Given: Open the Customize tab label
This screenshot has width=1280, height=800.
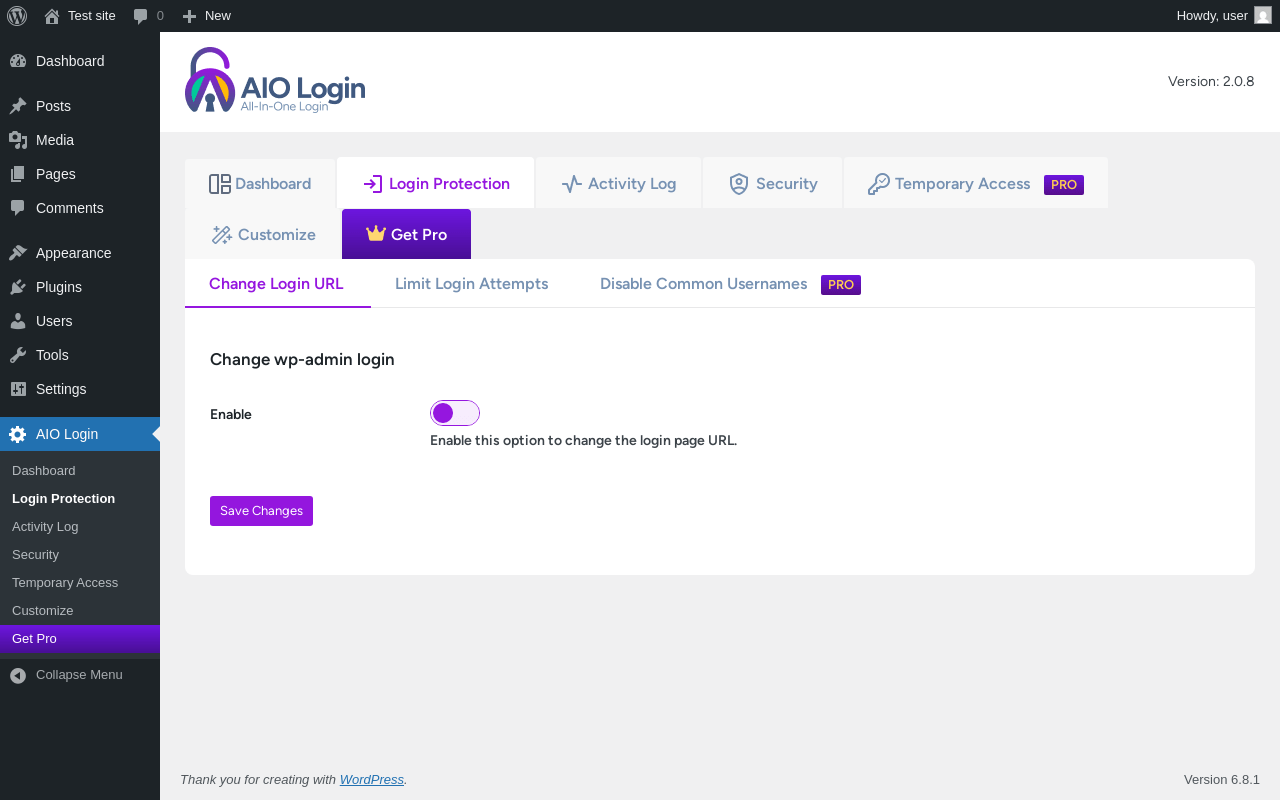Looking at the screenshot, I should pos(277,235).
